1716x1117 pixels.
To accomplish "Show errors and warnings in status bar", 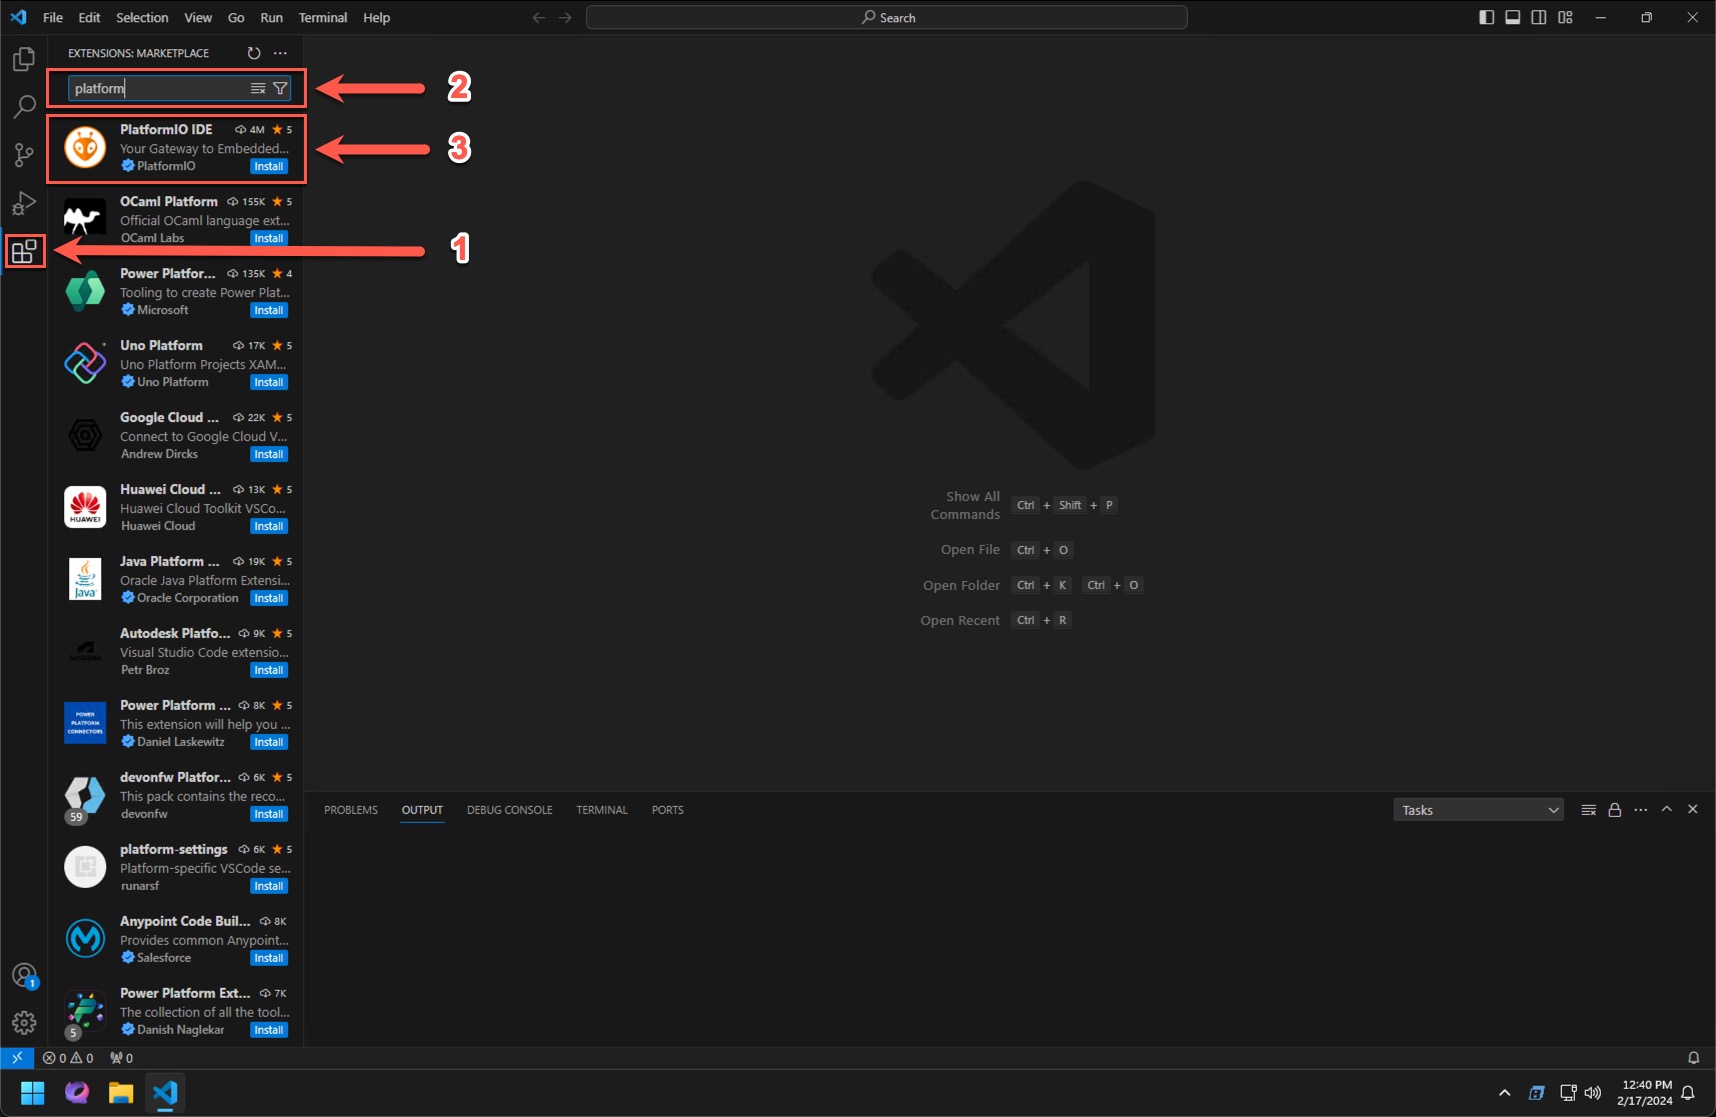I will pos(68,1057).
